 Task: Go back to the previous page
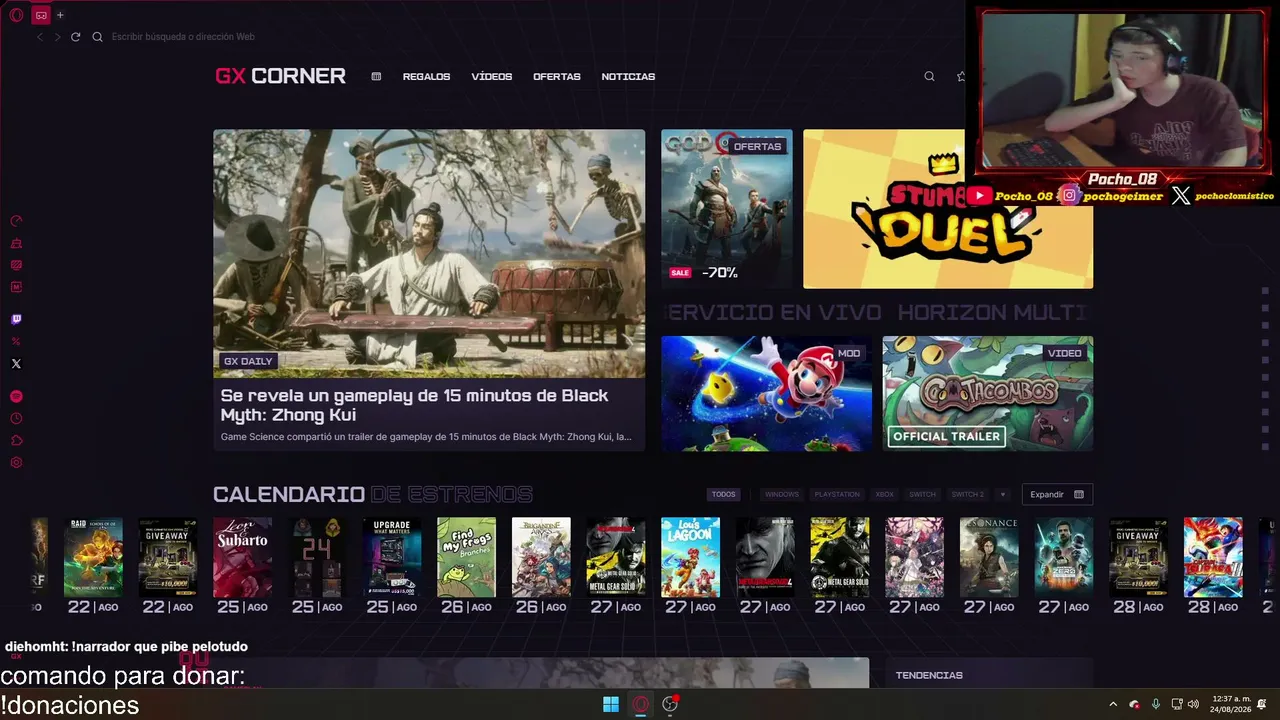point(40,37)
